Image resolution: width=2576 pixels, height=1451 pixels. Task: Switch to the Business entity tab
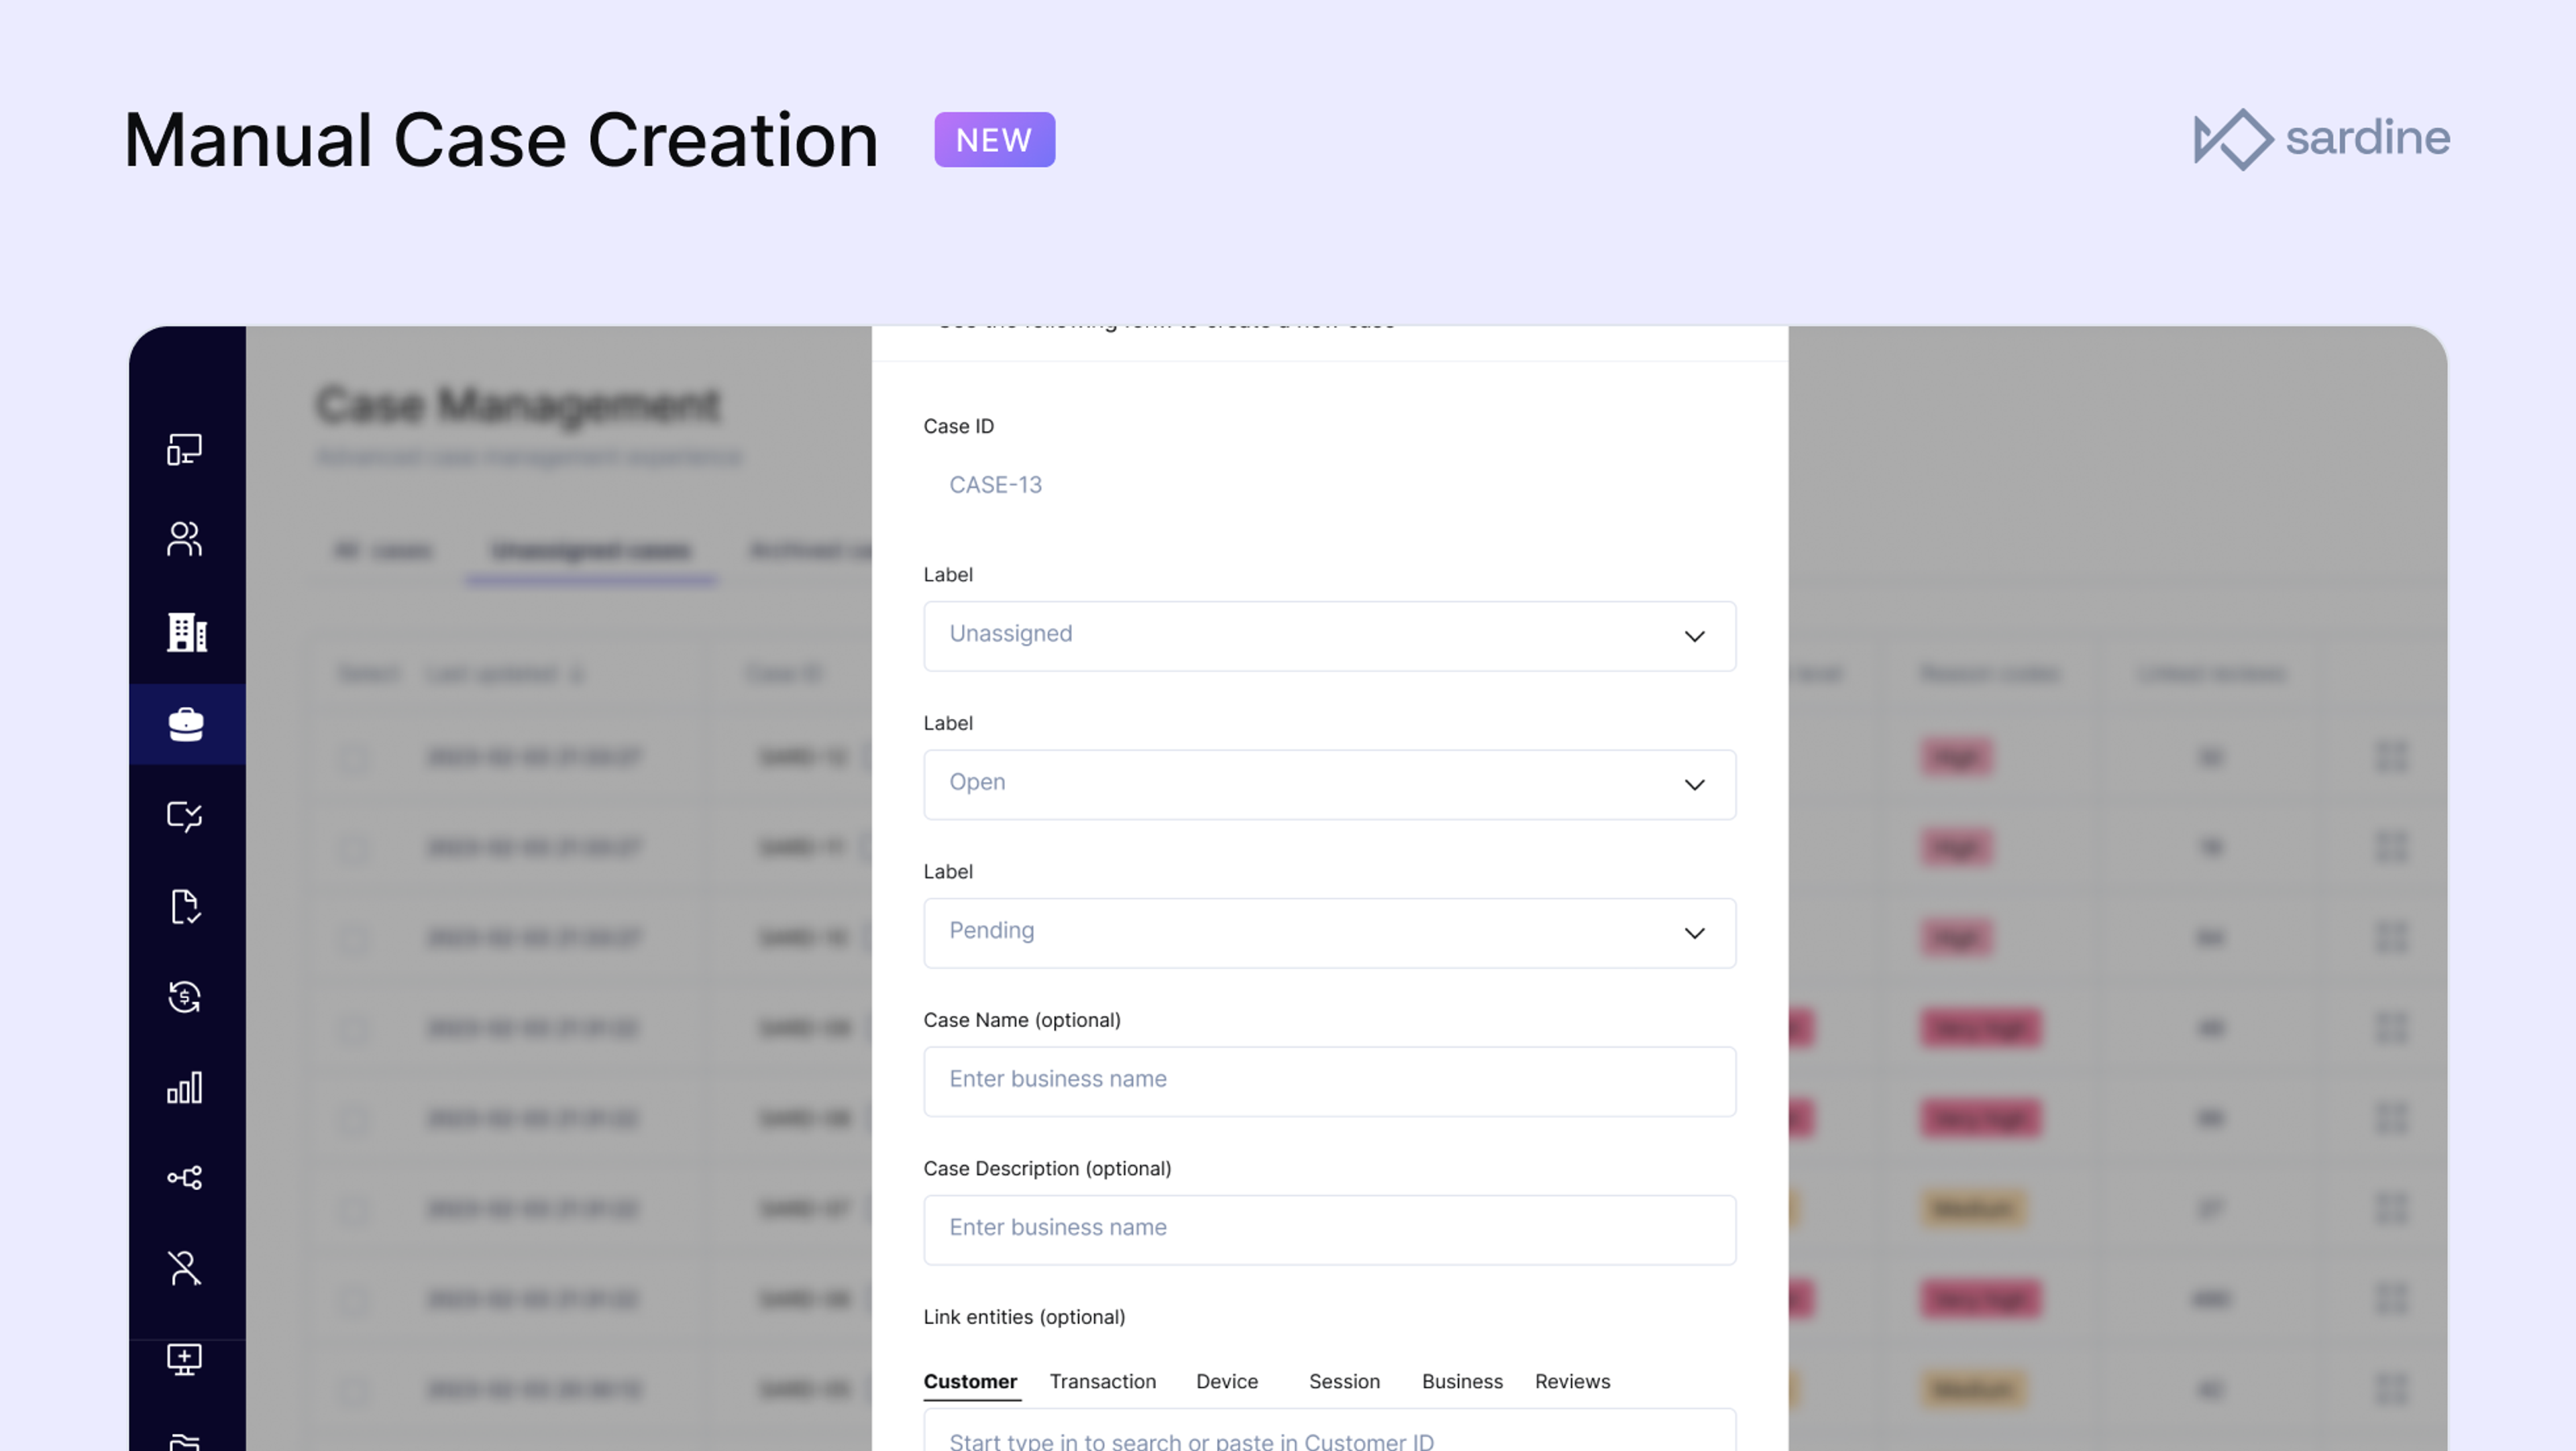click(x=1462, y=1381)
